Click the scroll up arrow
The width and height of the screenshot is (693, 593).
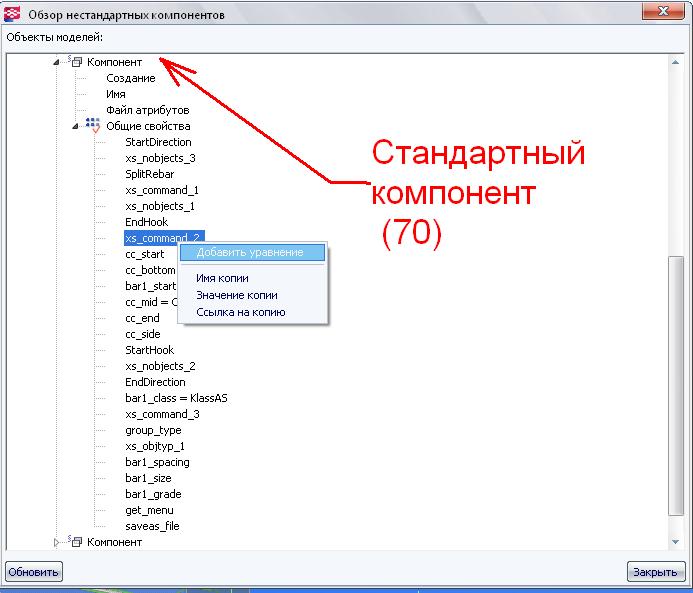pos(678,62)
